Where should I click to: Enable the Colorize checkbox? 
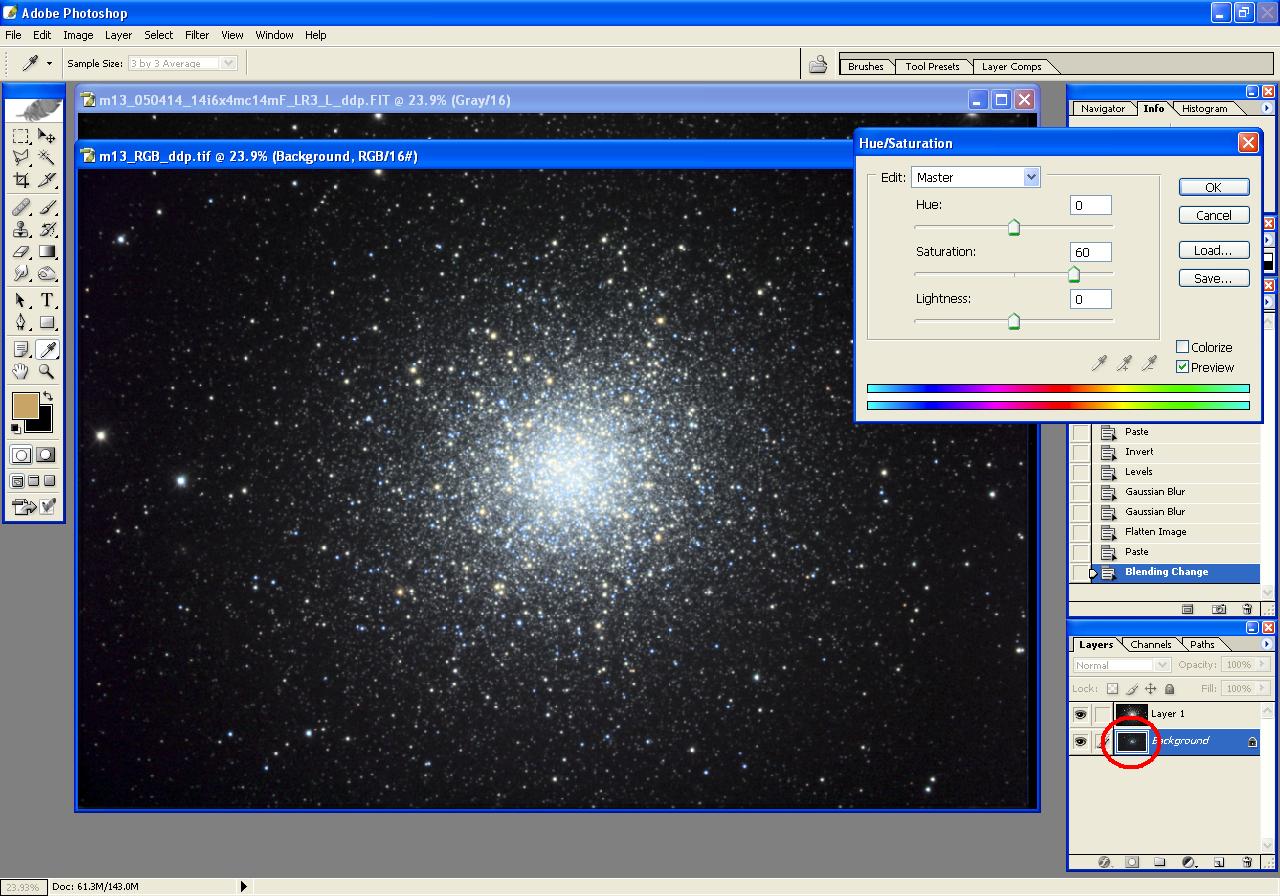1183,347
